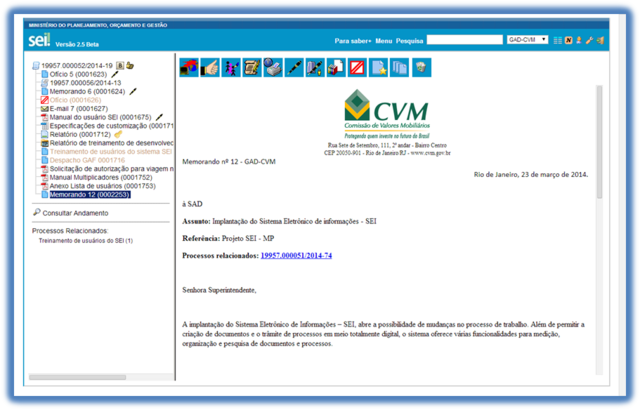This screenshot has width=640, height=410.
Task: Click the pen icon beside Ofício 5
Action: [116, 74]
